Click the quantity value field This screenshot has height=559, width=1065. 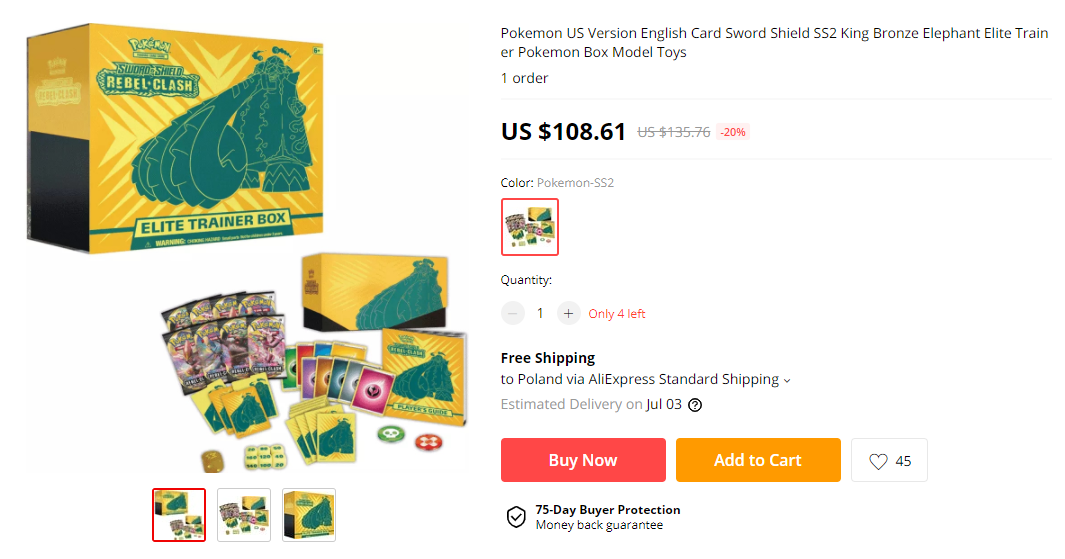click(x=541, y=313)
